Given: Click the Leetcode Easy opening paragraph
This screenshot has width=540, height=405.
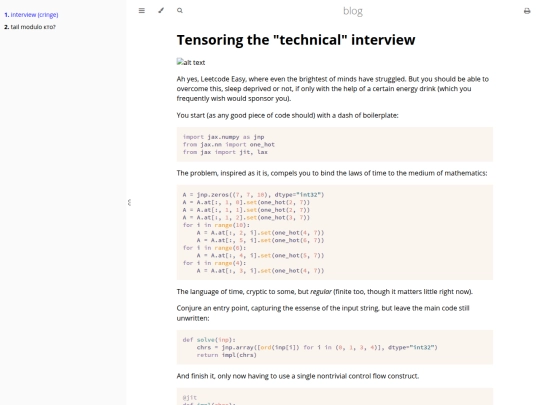Looking at the screenshot, I should coord(333,89).
